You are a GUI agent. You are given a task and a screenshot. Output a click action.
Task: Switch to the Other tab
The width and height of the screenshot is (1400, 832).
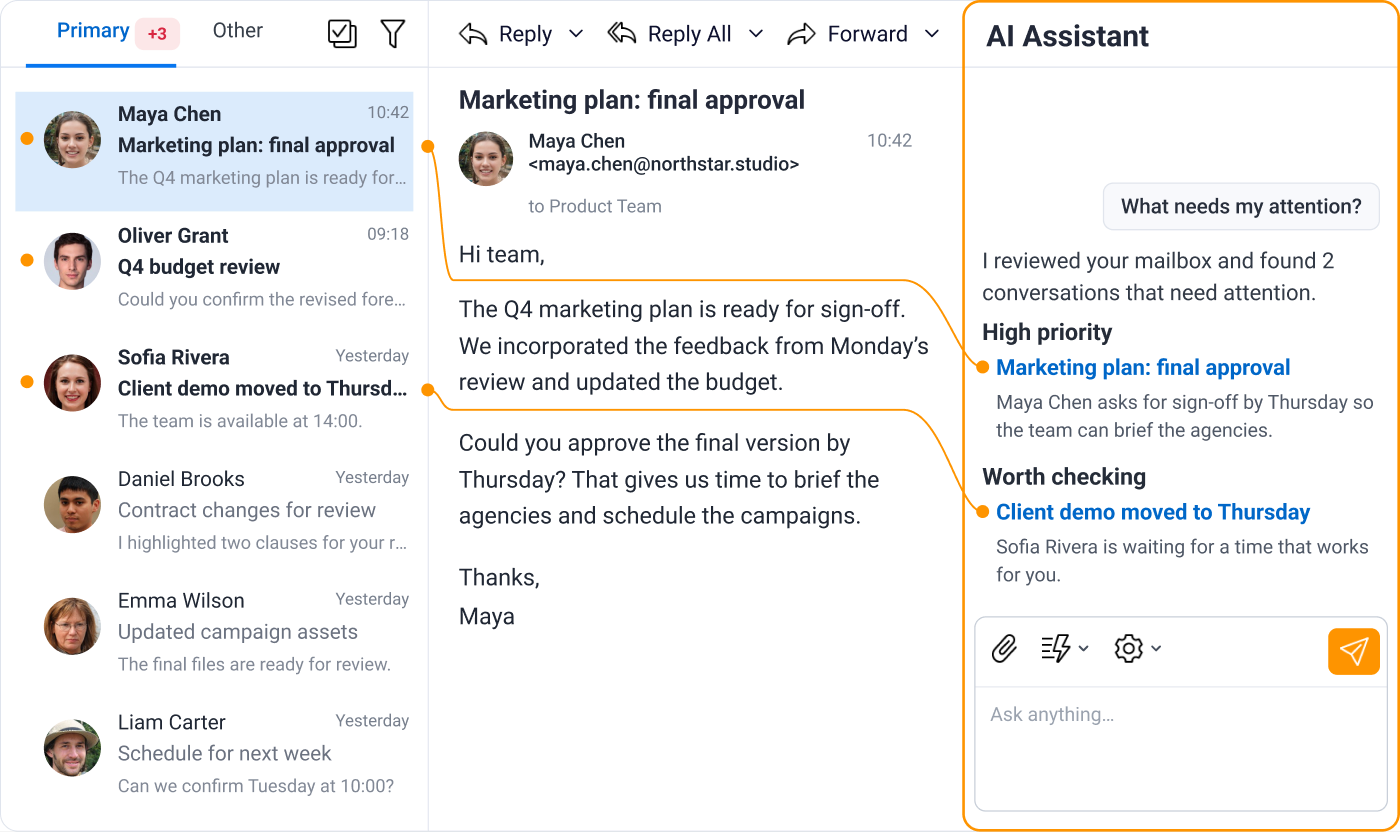(238, 31)
